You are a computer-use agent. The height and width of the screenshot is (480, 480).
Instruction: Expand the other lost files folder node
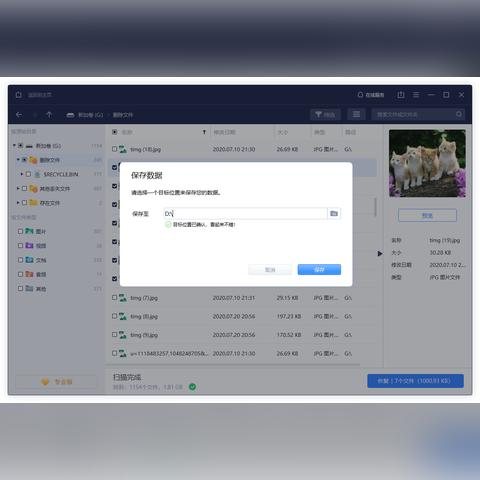18,188
